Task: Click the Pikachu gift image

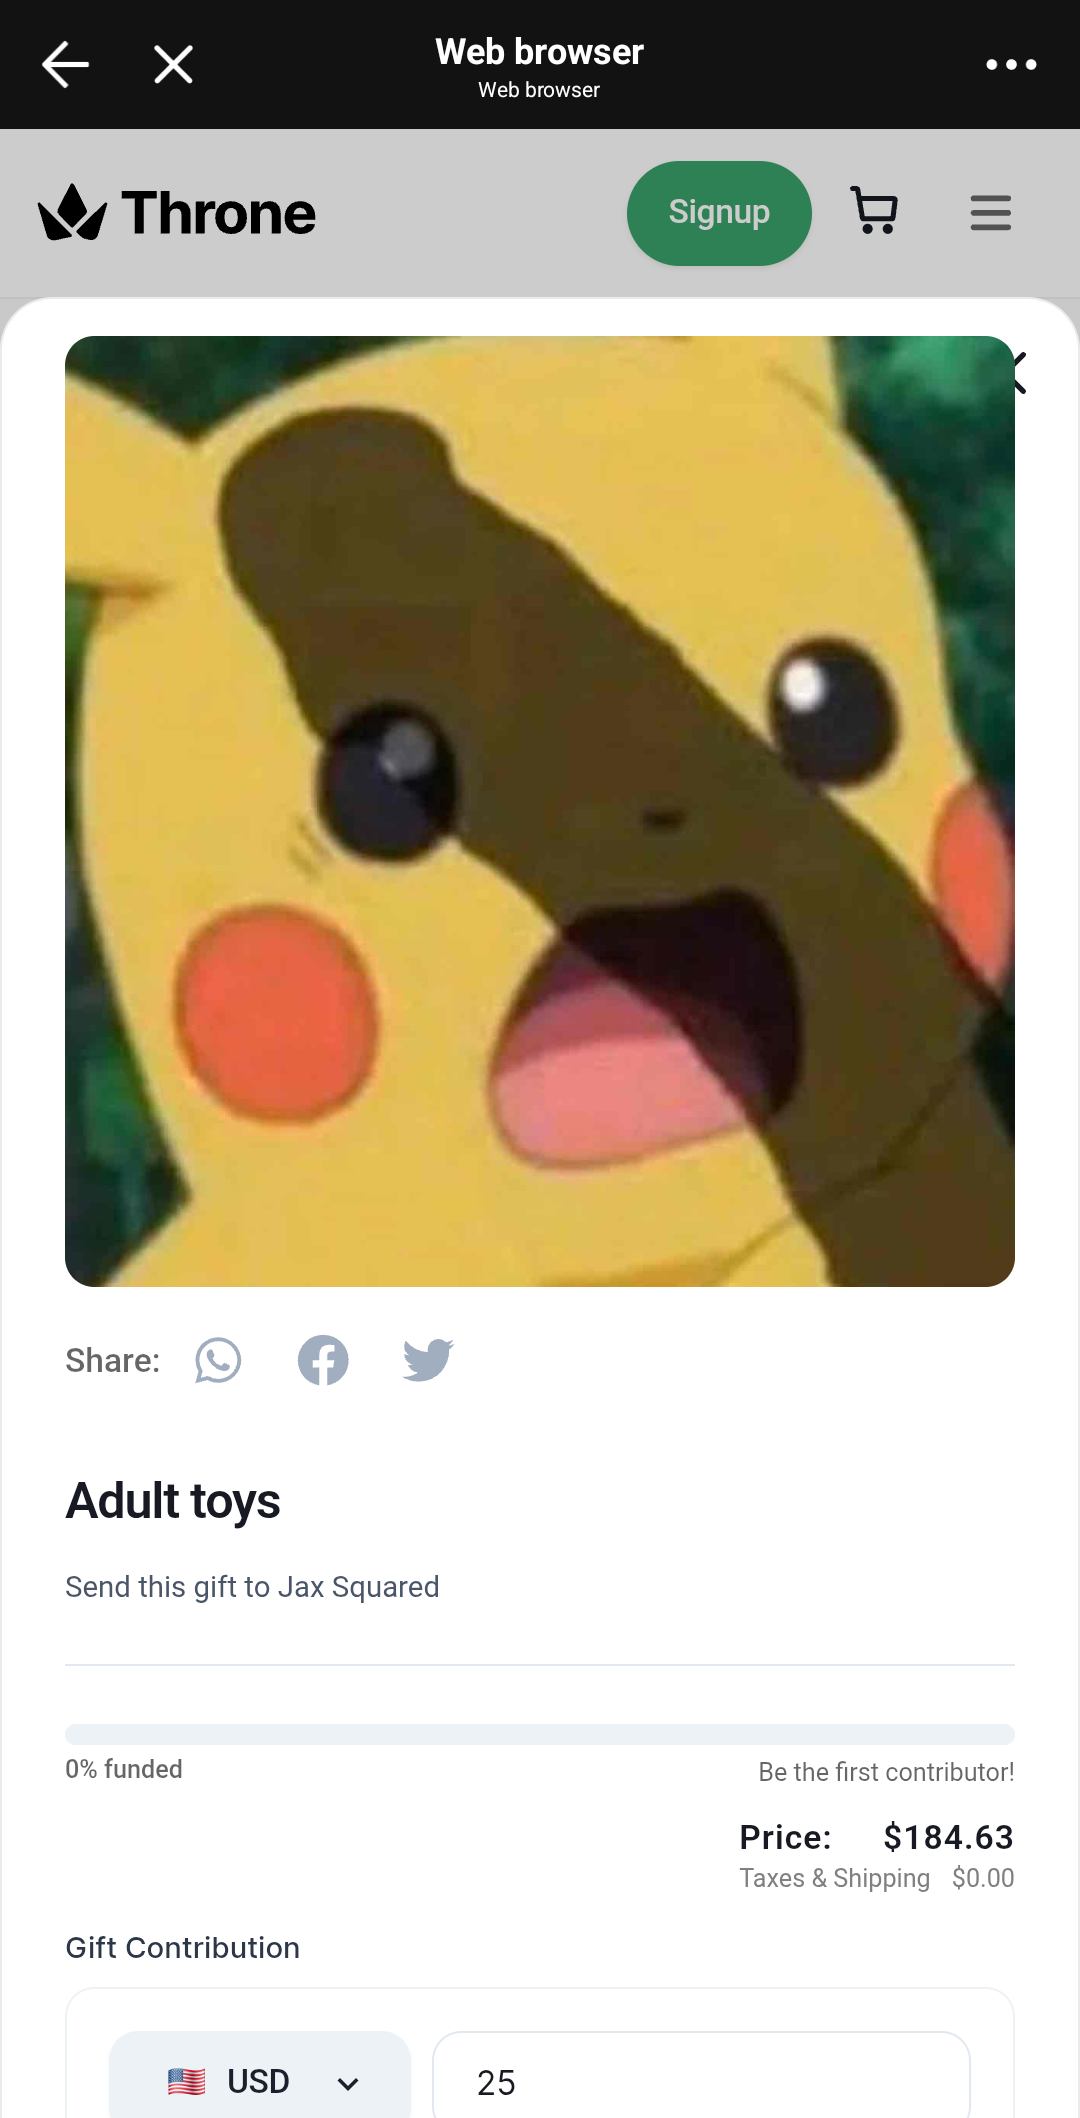Action: (x=540, y=811)
